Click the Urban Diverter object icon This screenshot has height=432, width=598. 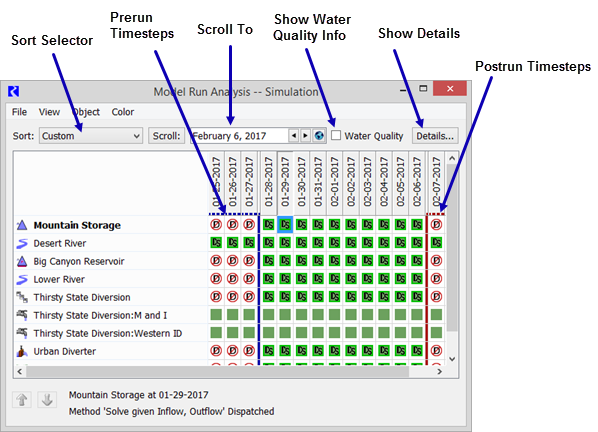pyautogui.click(x=22, y=351)
